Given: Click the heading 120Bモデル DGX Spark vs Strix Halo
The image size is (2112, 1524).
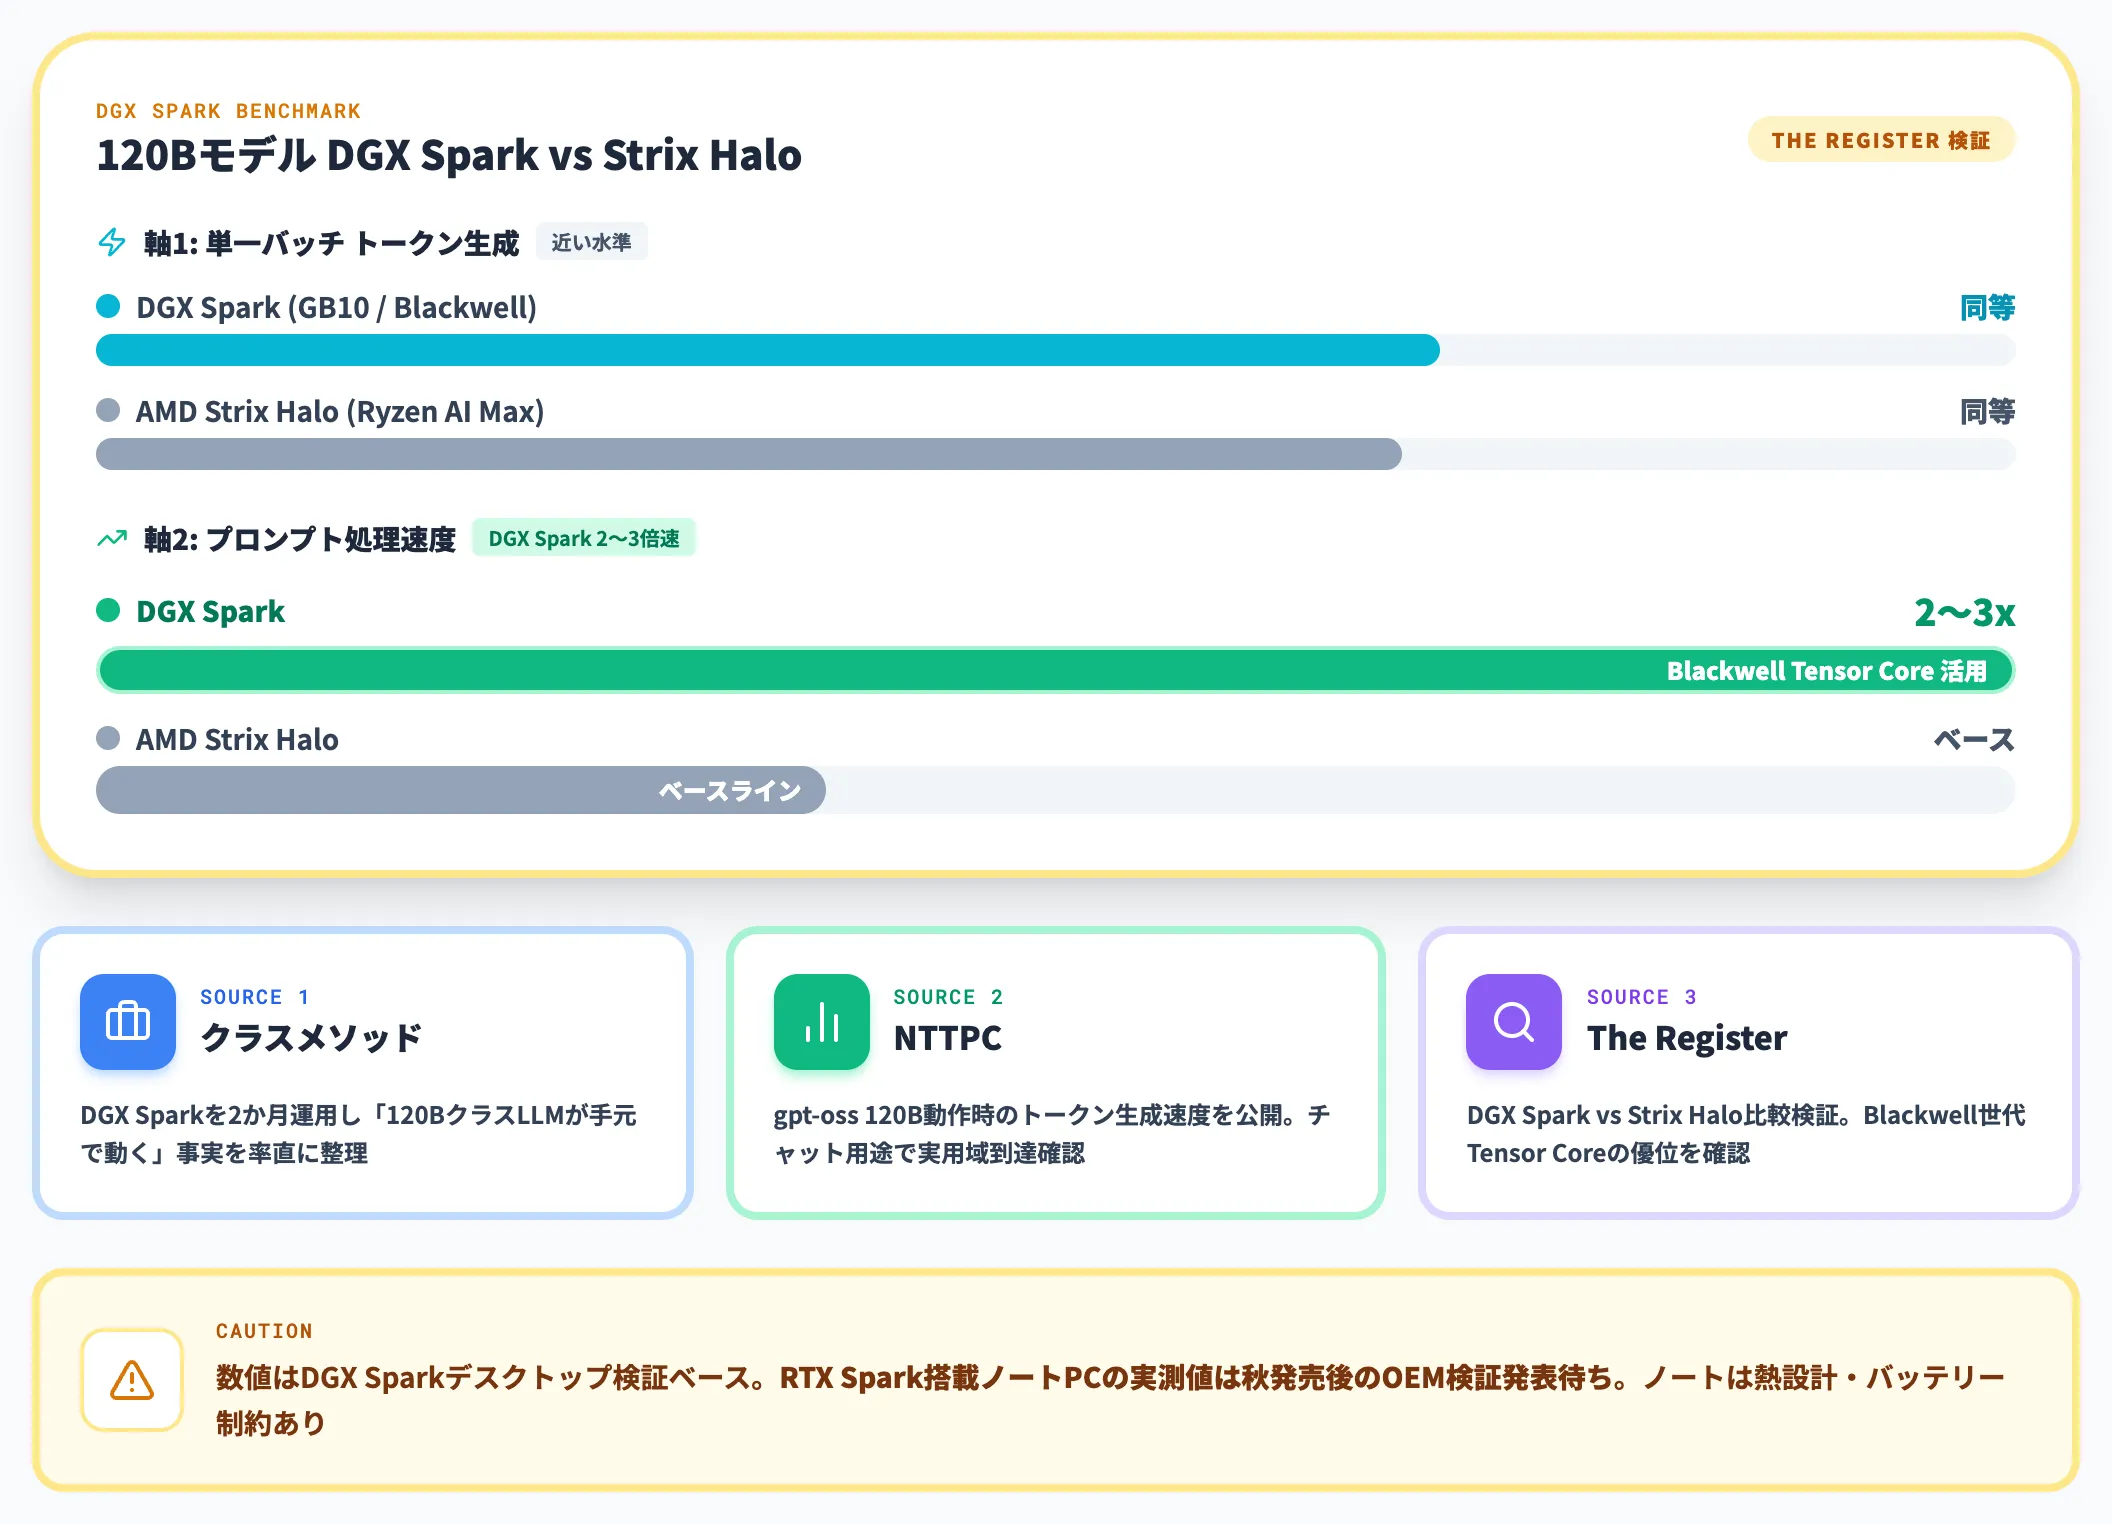Looking at the screenshot, I should [x=449, y=155].
